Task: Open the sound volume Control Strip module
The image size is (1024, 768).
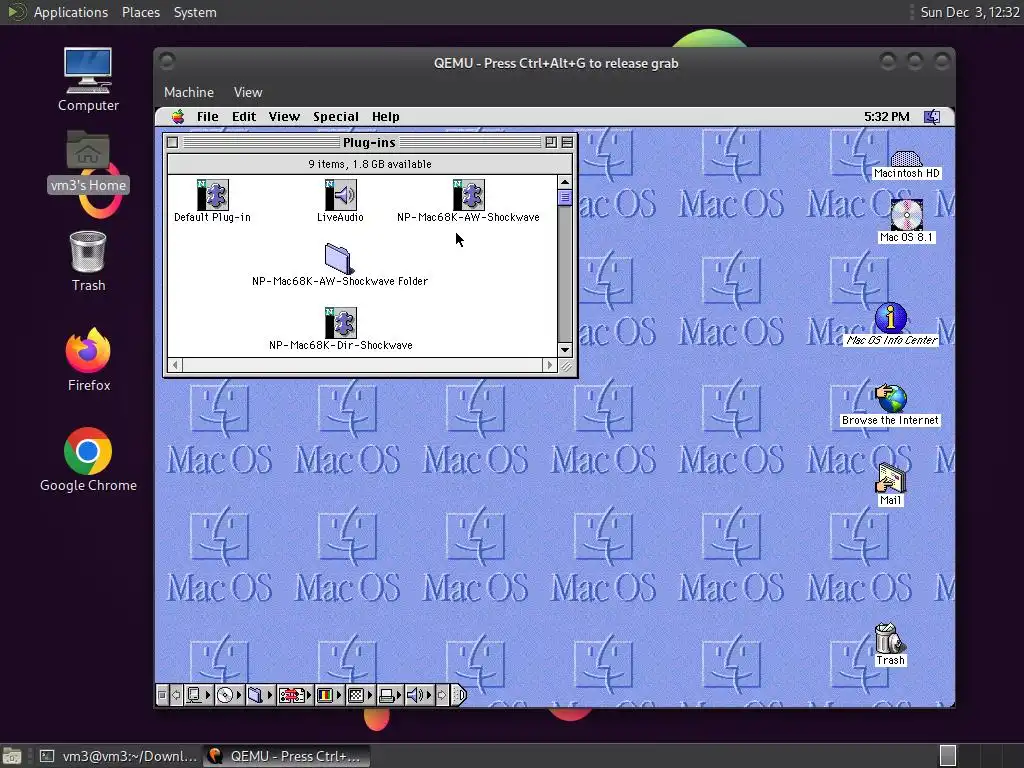Action: [415, 695]
